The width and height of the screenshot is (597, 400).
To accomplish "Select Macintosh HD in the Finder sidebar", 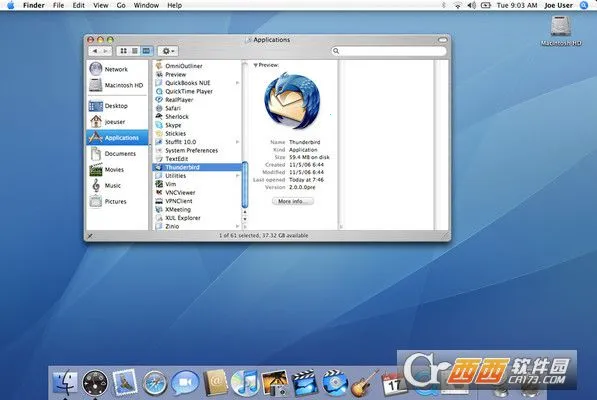I will (x=117, y=85).
